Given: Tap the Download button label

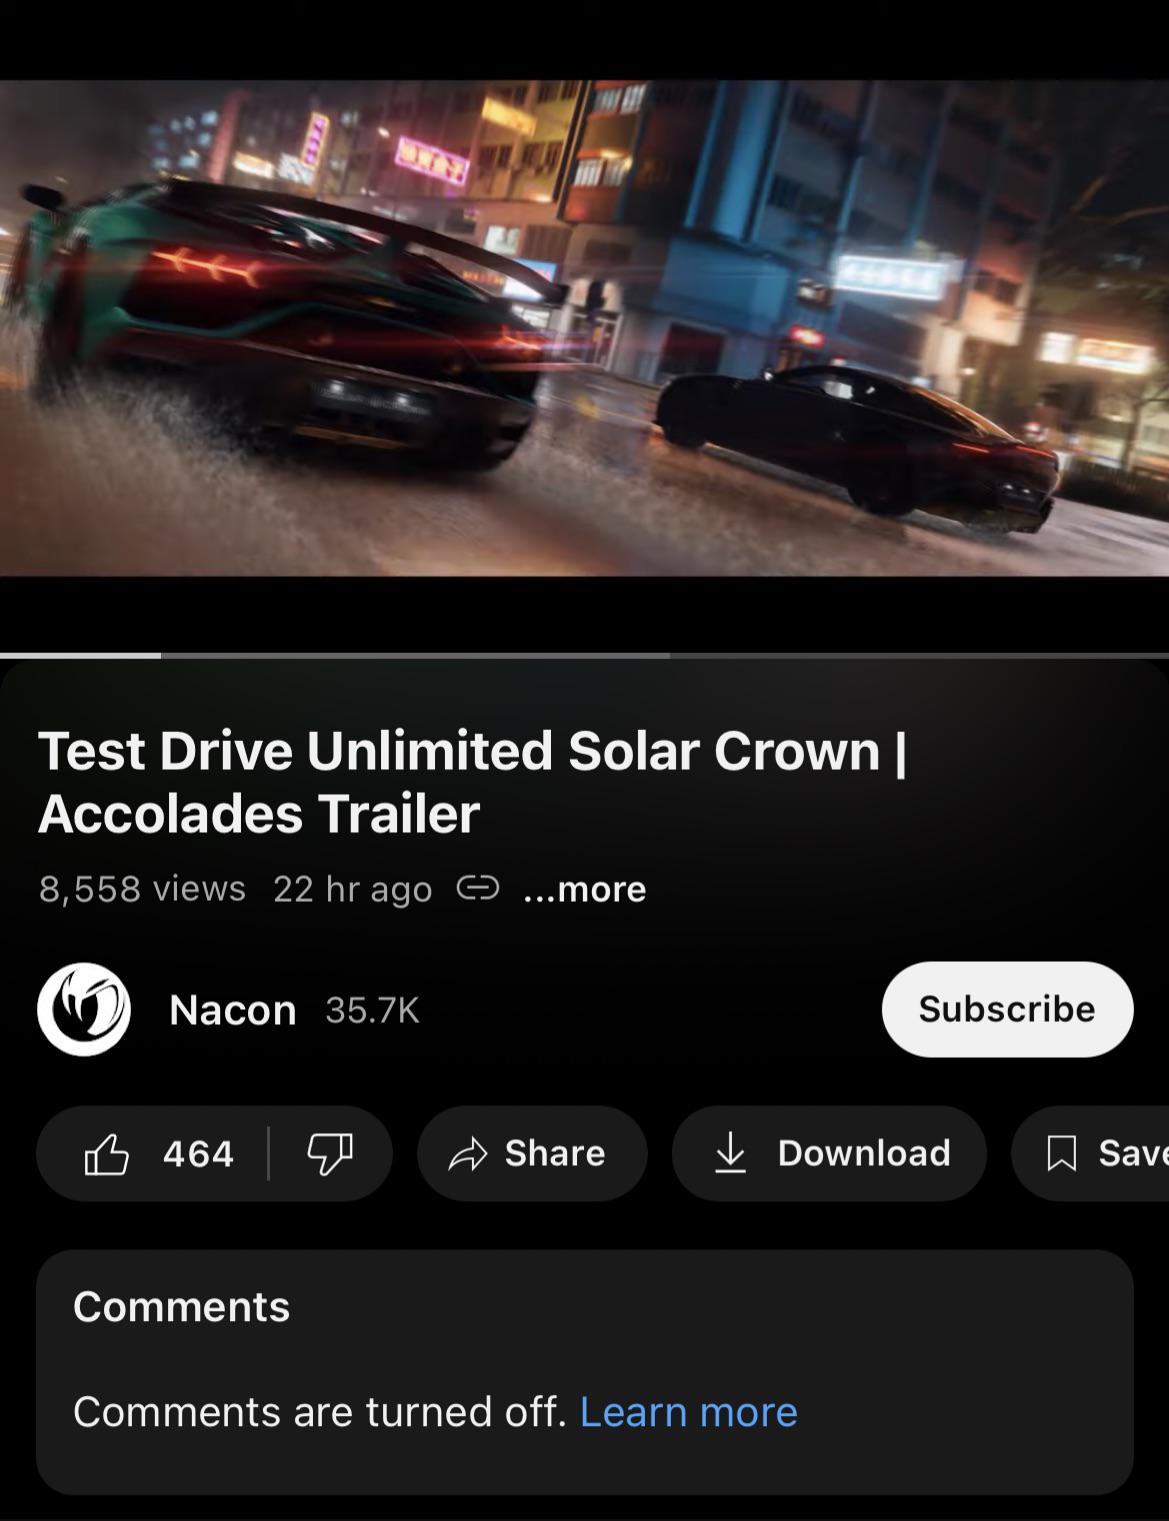Looking at the screenshot, I should tap(864, 1154).
